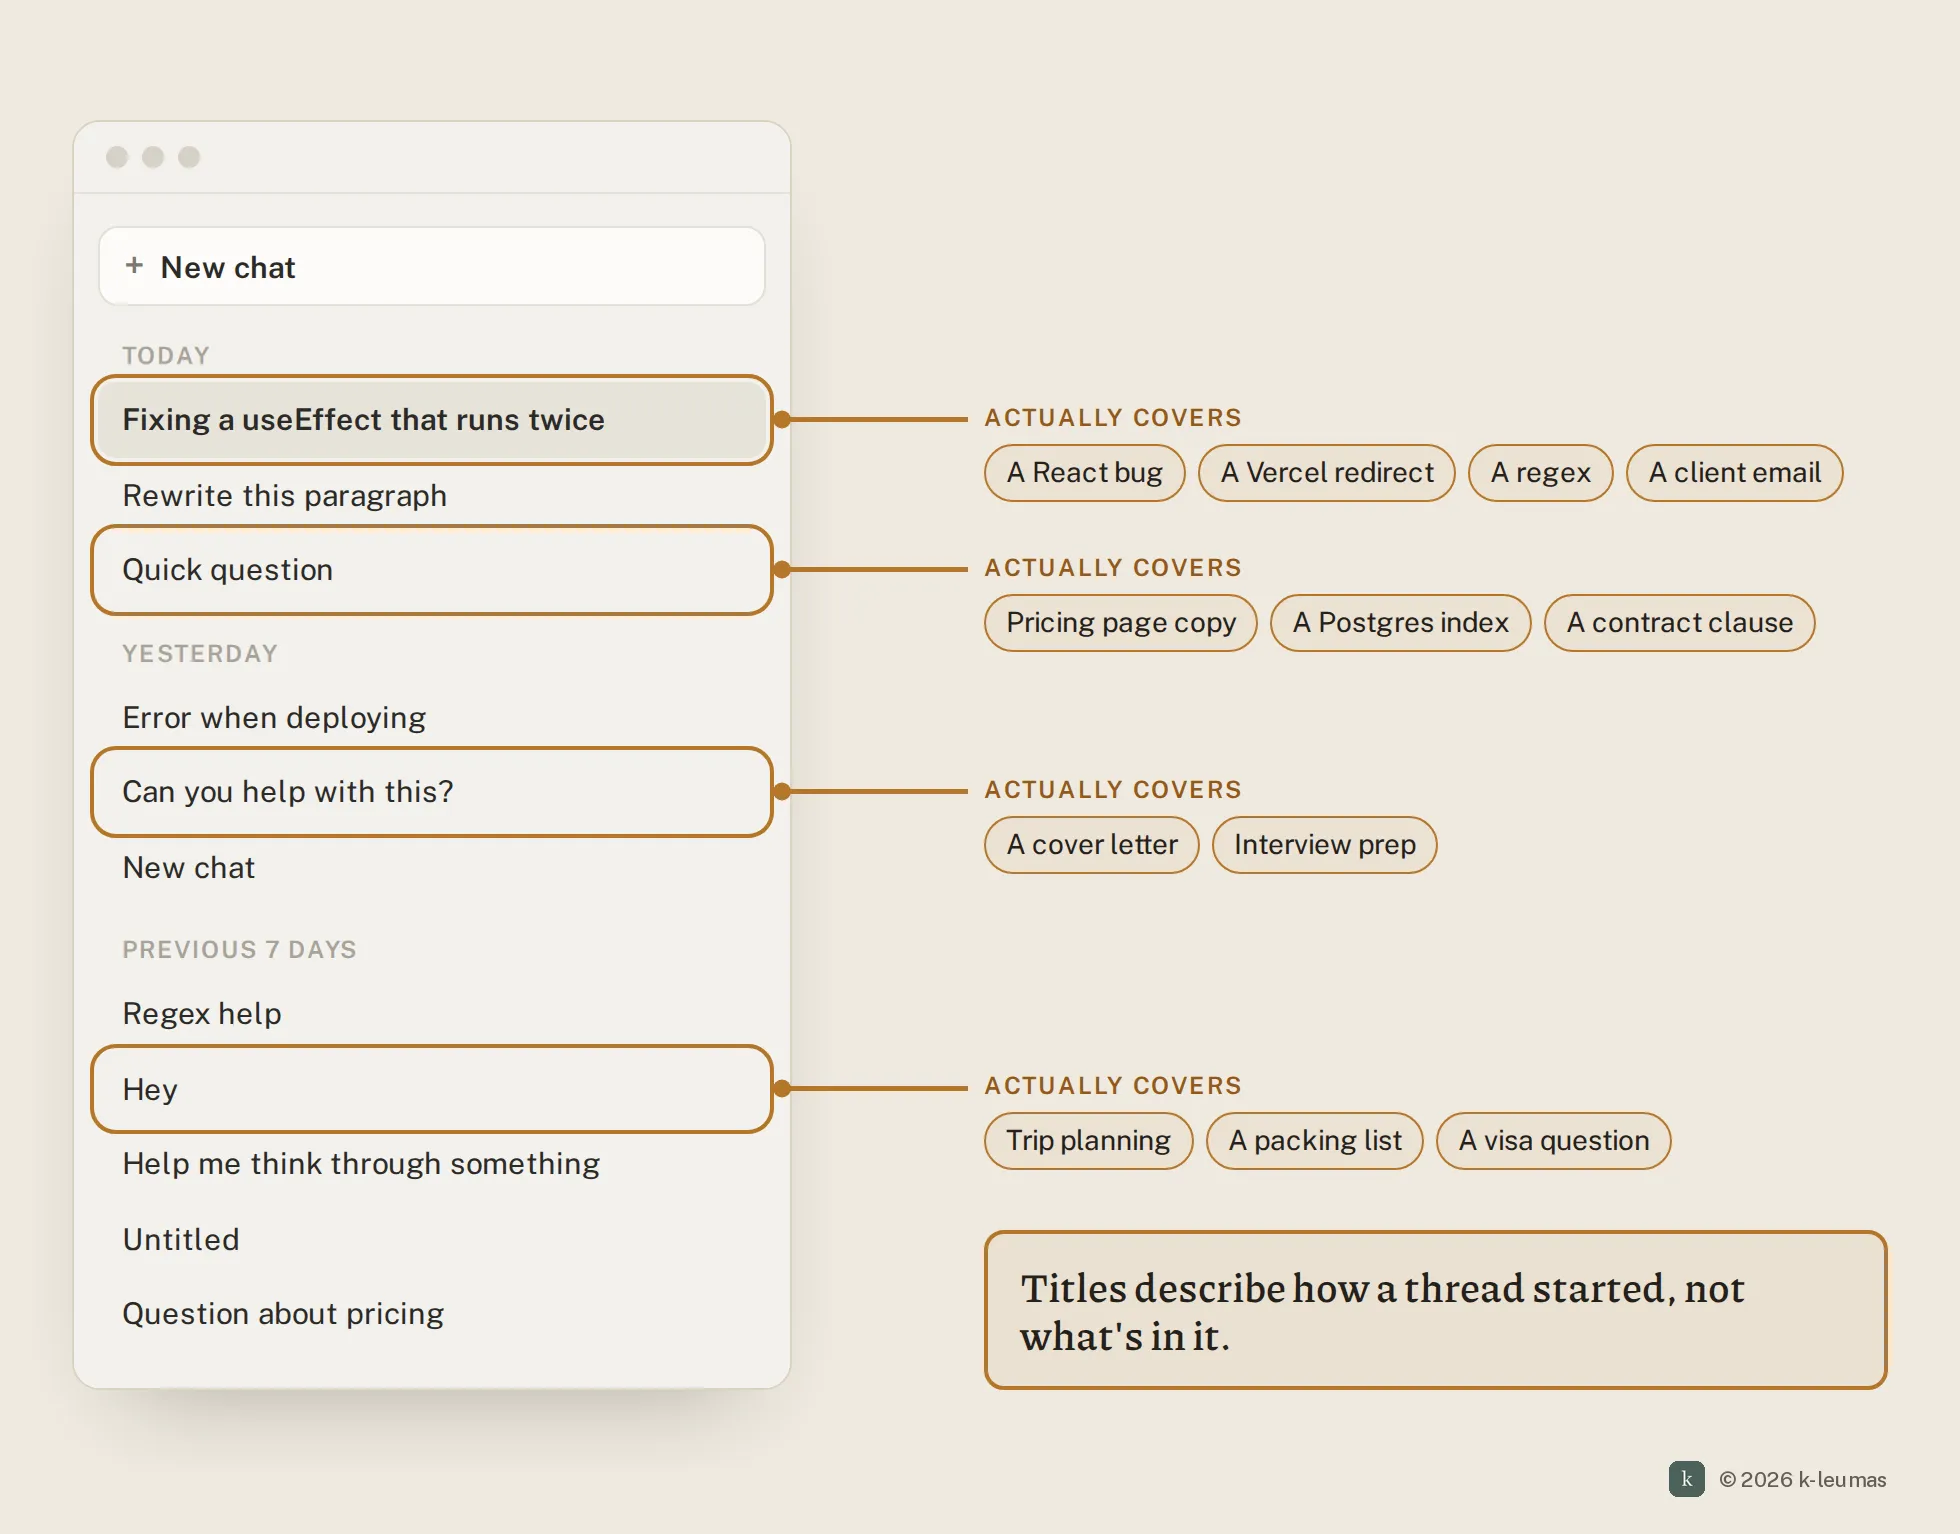Open the 'Untitled' chat
The height and width of the screenshot is (1534, 1960).
coord(432,1240)
